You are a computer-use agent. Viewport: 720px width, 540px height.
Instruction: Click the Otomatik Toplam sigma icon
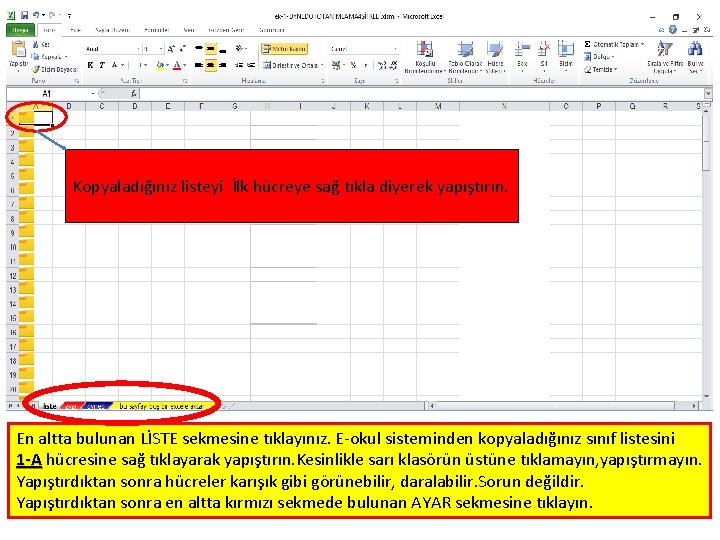(x=587, y=44)
